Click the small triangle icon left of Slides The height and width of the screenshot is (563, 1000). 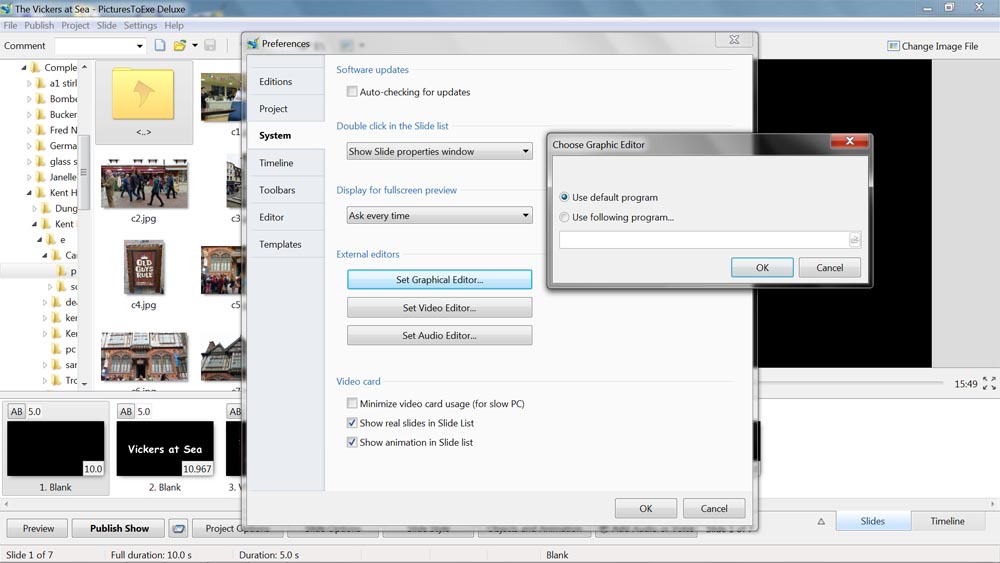click(x=821, y=522)
